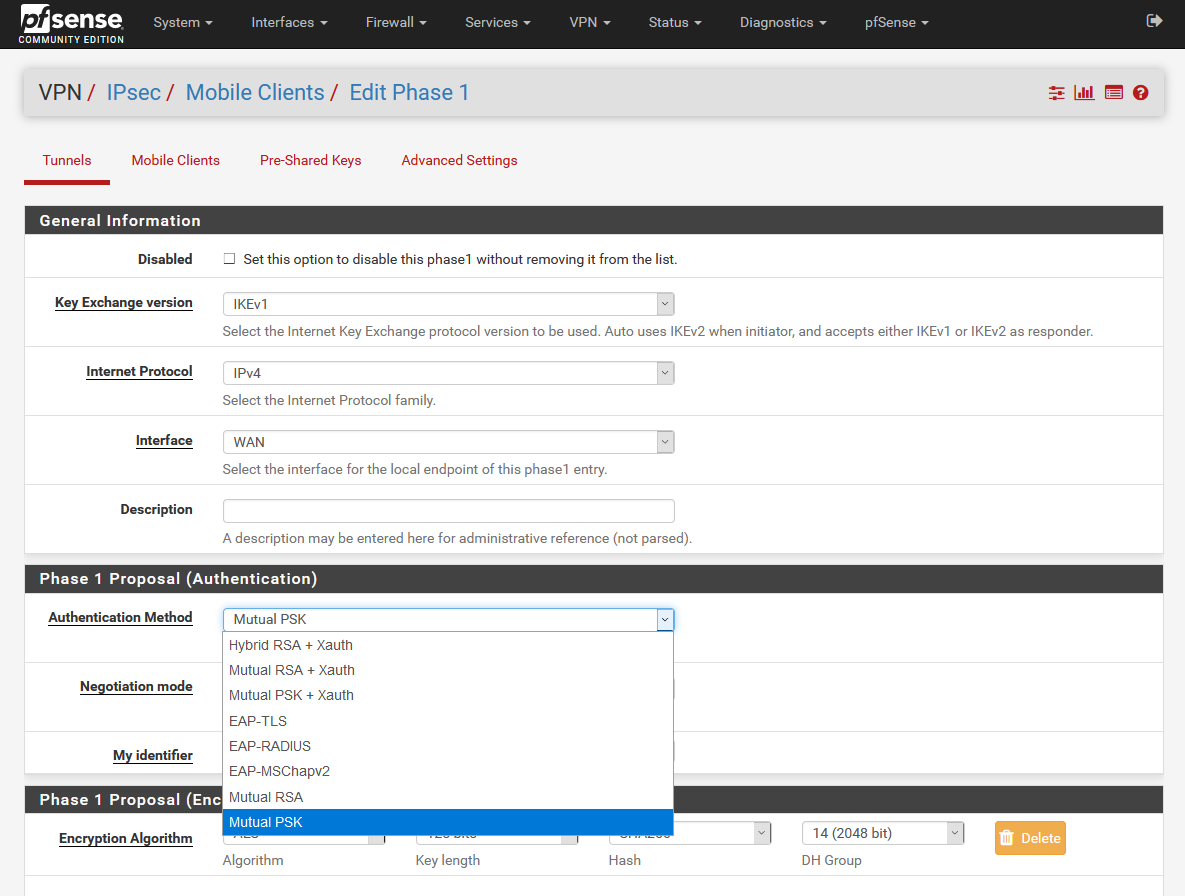Click the Edit Phase 1 breadcrumb link
The width and height of the screenshot is (1185, 896).
click(409, 92)
